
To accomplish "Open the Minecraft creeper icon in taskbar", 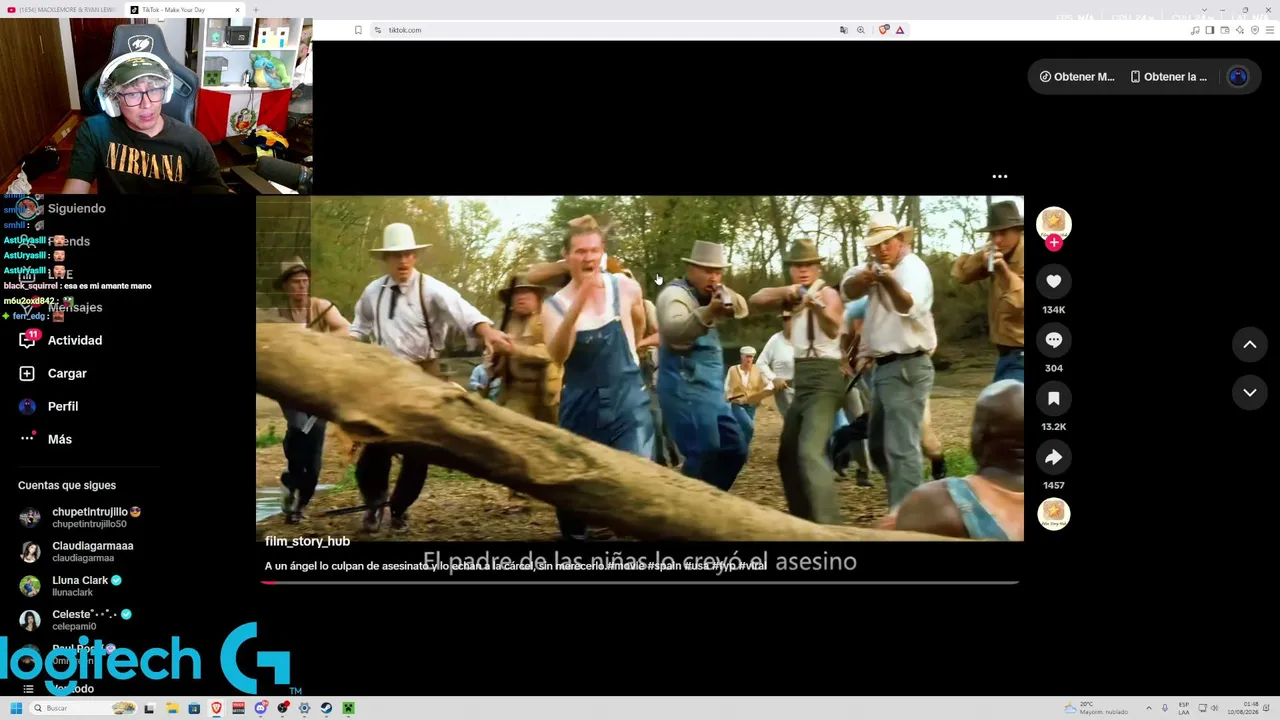I will [348, 708].
